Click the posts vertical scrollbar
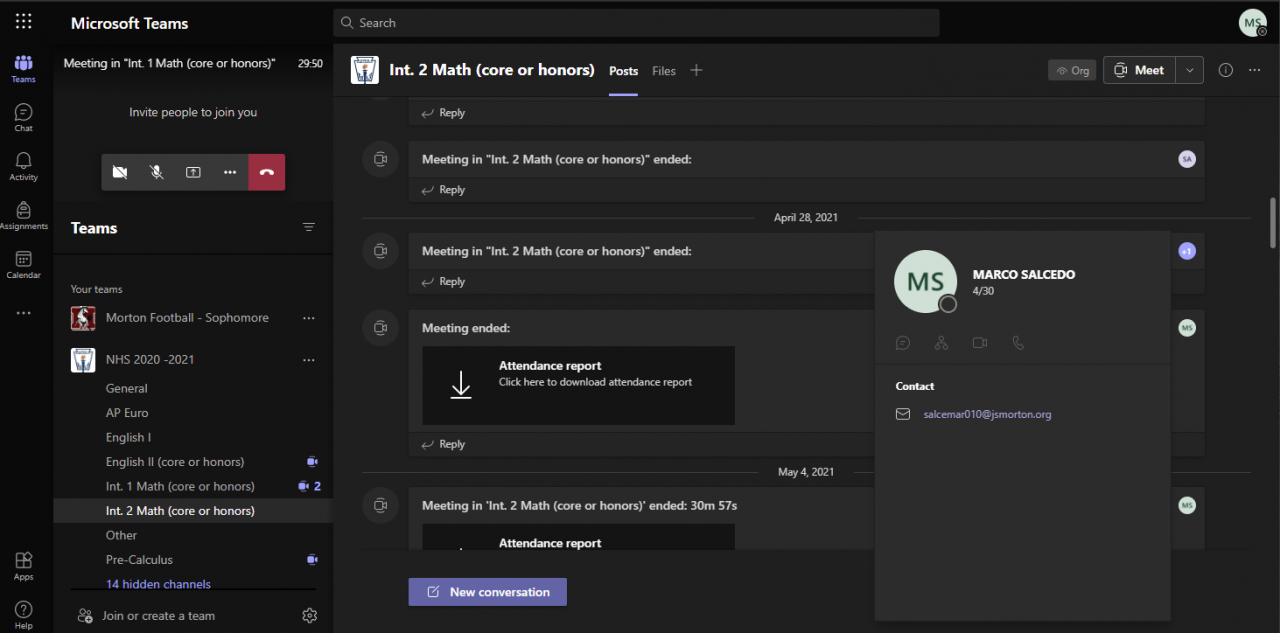This screenshot has width=1280, height=633. click(x=1273, y=222)
